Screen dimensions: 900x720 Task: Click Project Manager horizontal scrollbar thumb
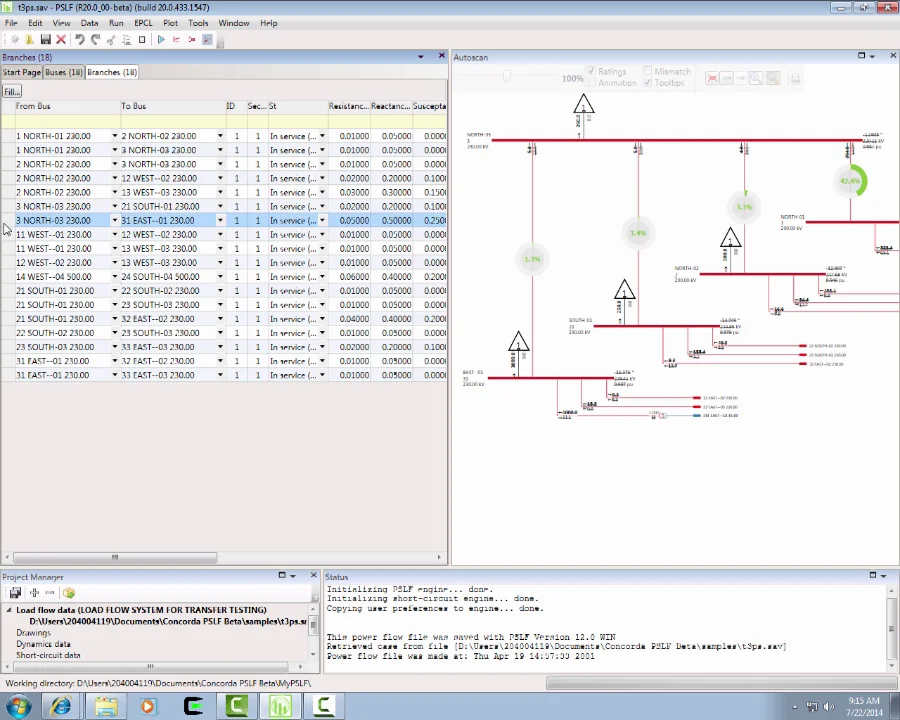150,667
